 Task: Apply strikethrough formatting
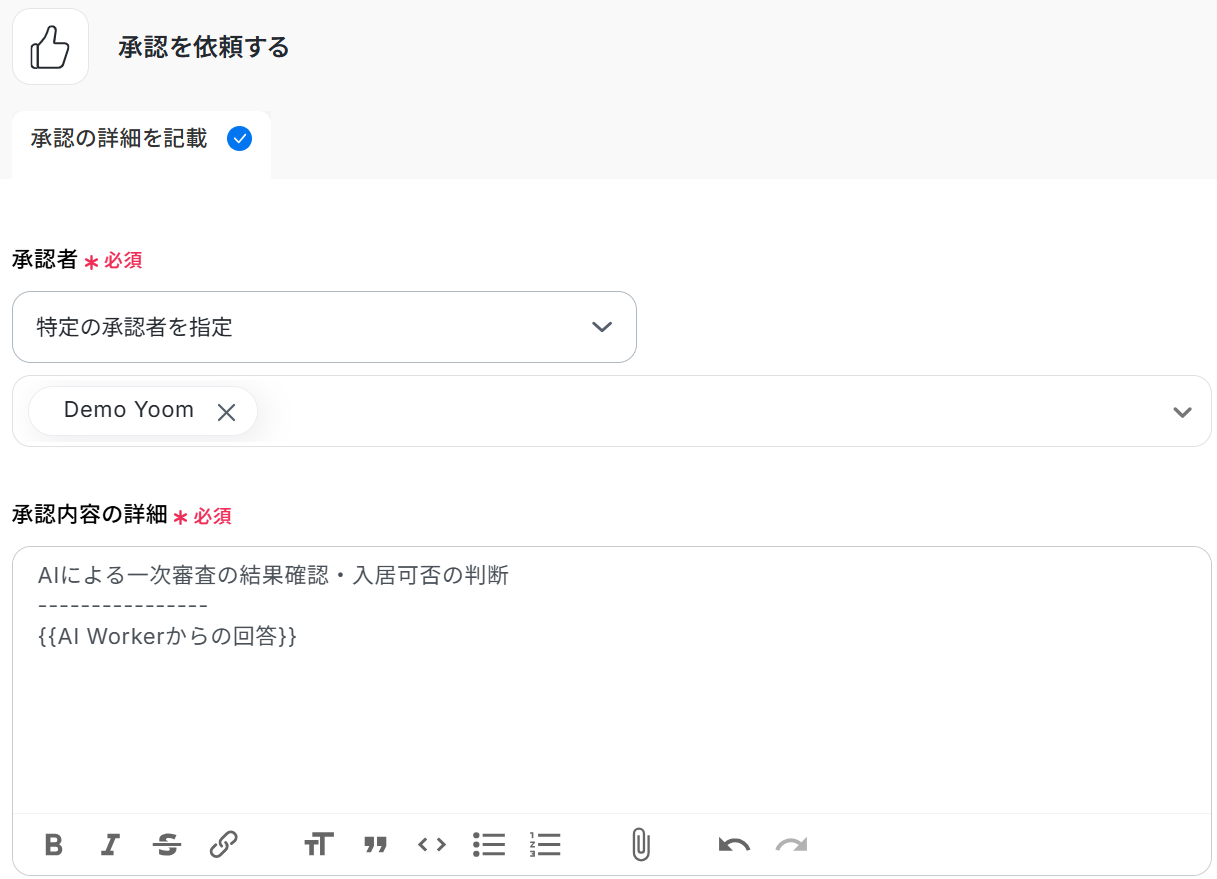pyautogui.click(x=167, y=845)
